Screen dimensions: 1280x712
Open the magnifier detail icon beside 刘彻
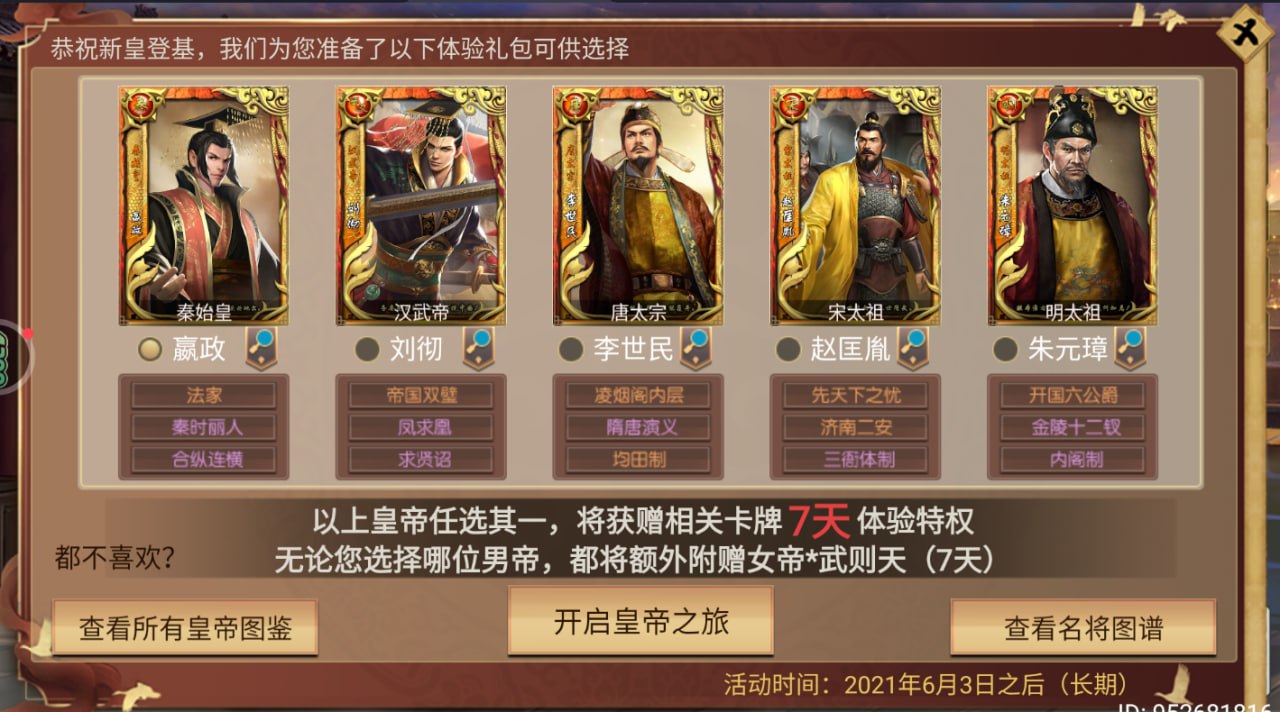479,348
